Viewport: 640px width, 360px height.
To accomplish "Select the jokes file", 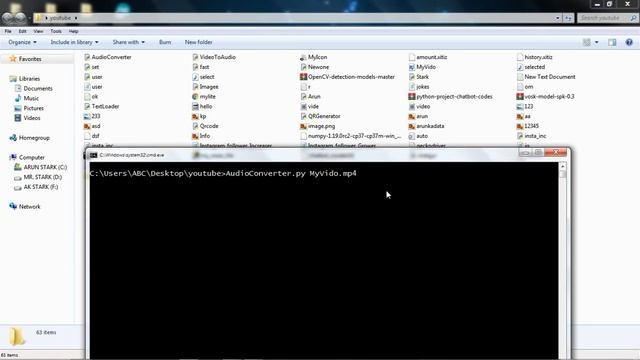I will (423, 87).
